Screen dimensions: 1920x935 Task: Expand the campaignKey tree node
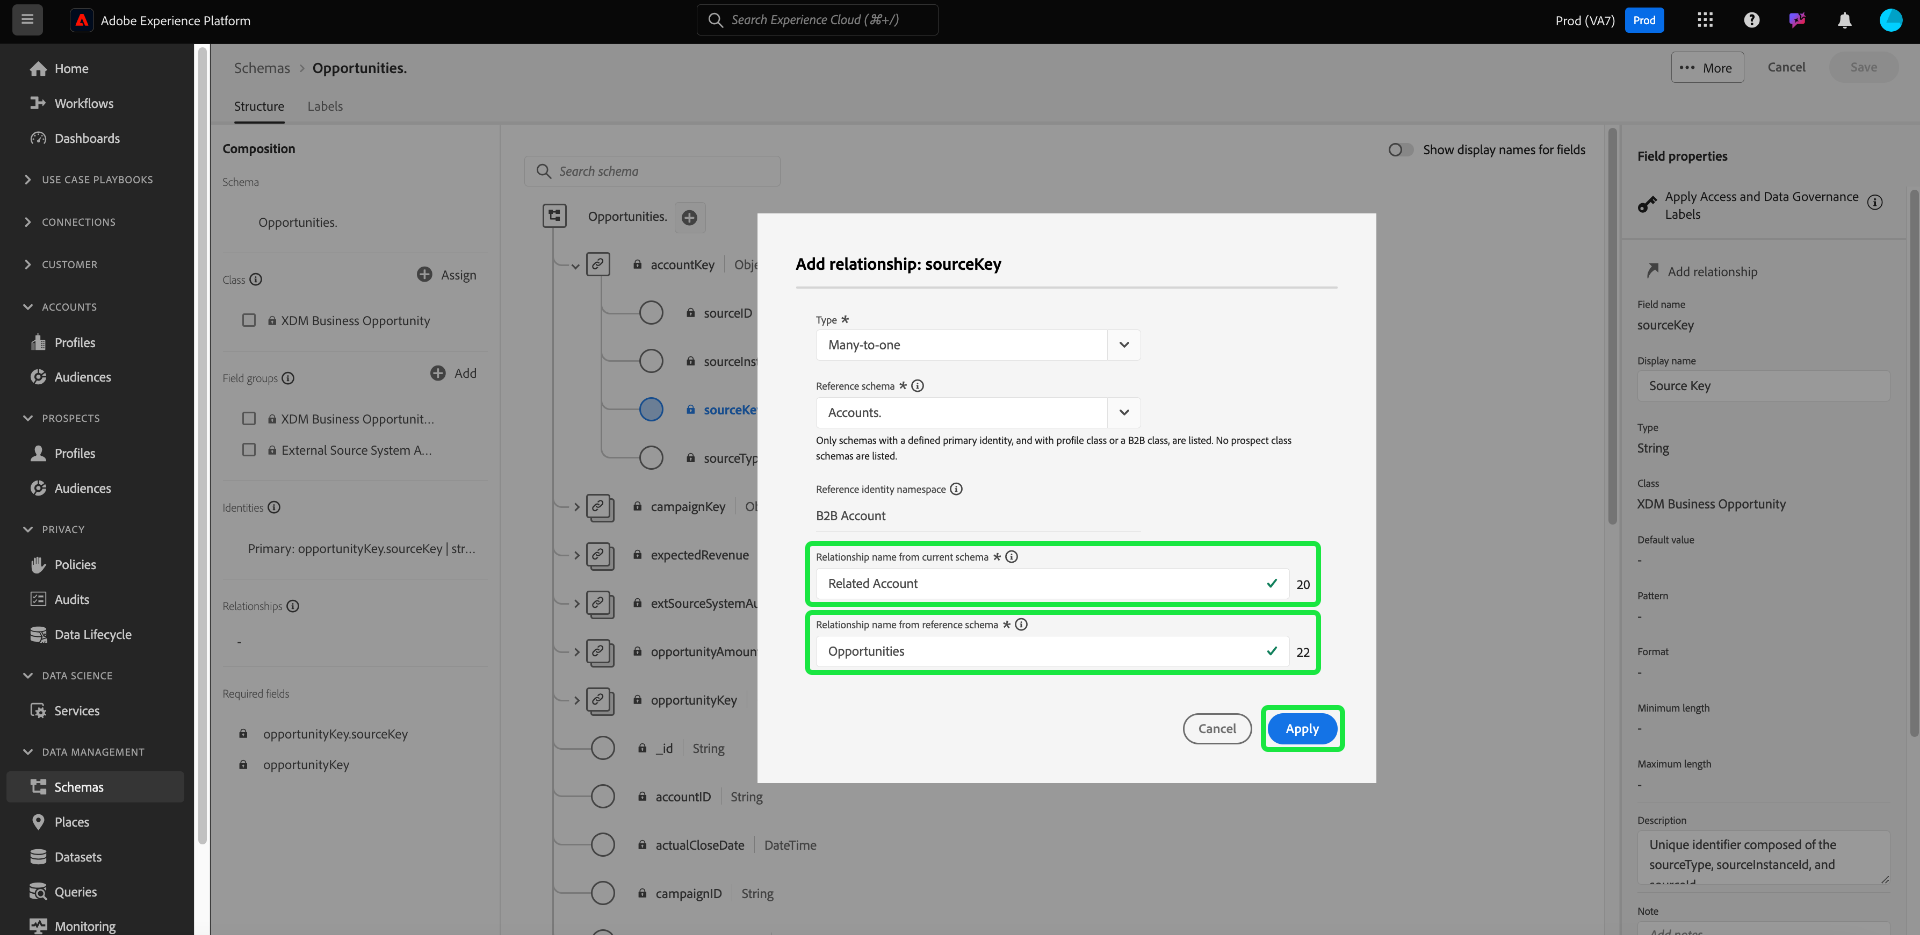[x=577, y=507]
